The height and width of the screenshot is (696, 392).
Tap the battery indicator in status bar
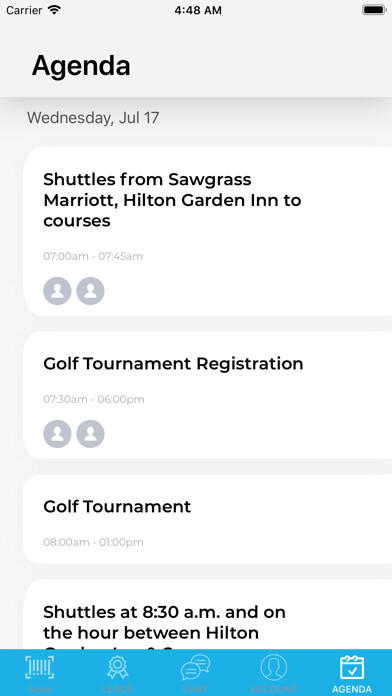click(x=374, y=10)
